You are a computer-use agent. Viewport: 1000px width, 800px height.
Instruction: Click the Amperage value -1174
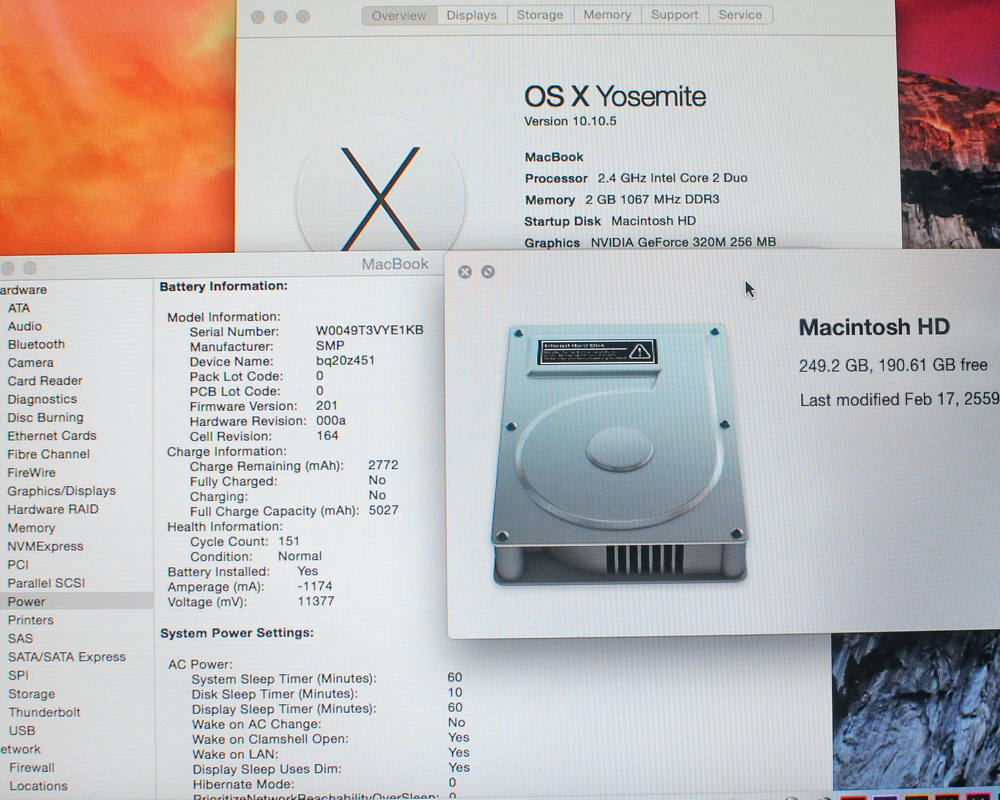click(x=314, y=586)
